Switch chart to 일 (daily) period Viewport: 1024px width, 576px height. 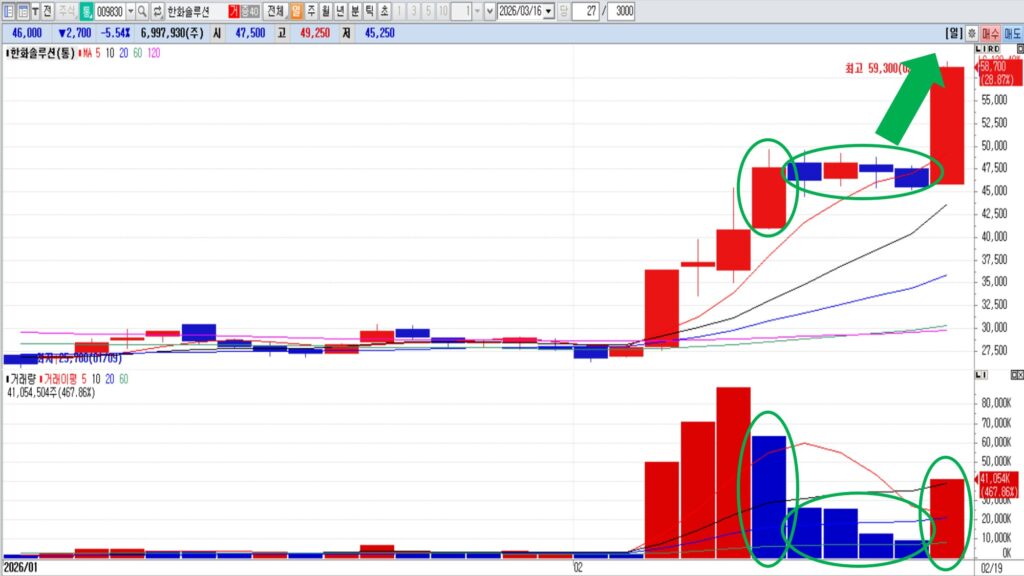point(296,11)
